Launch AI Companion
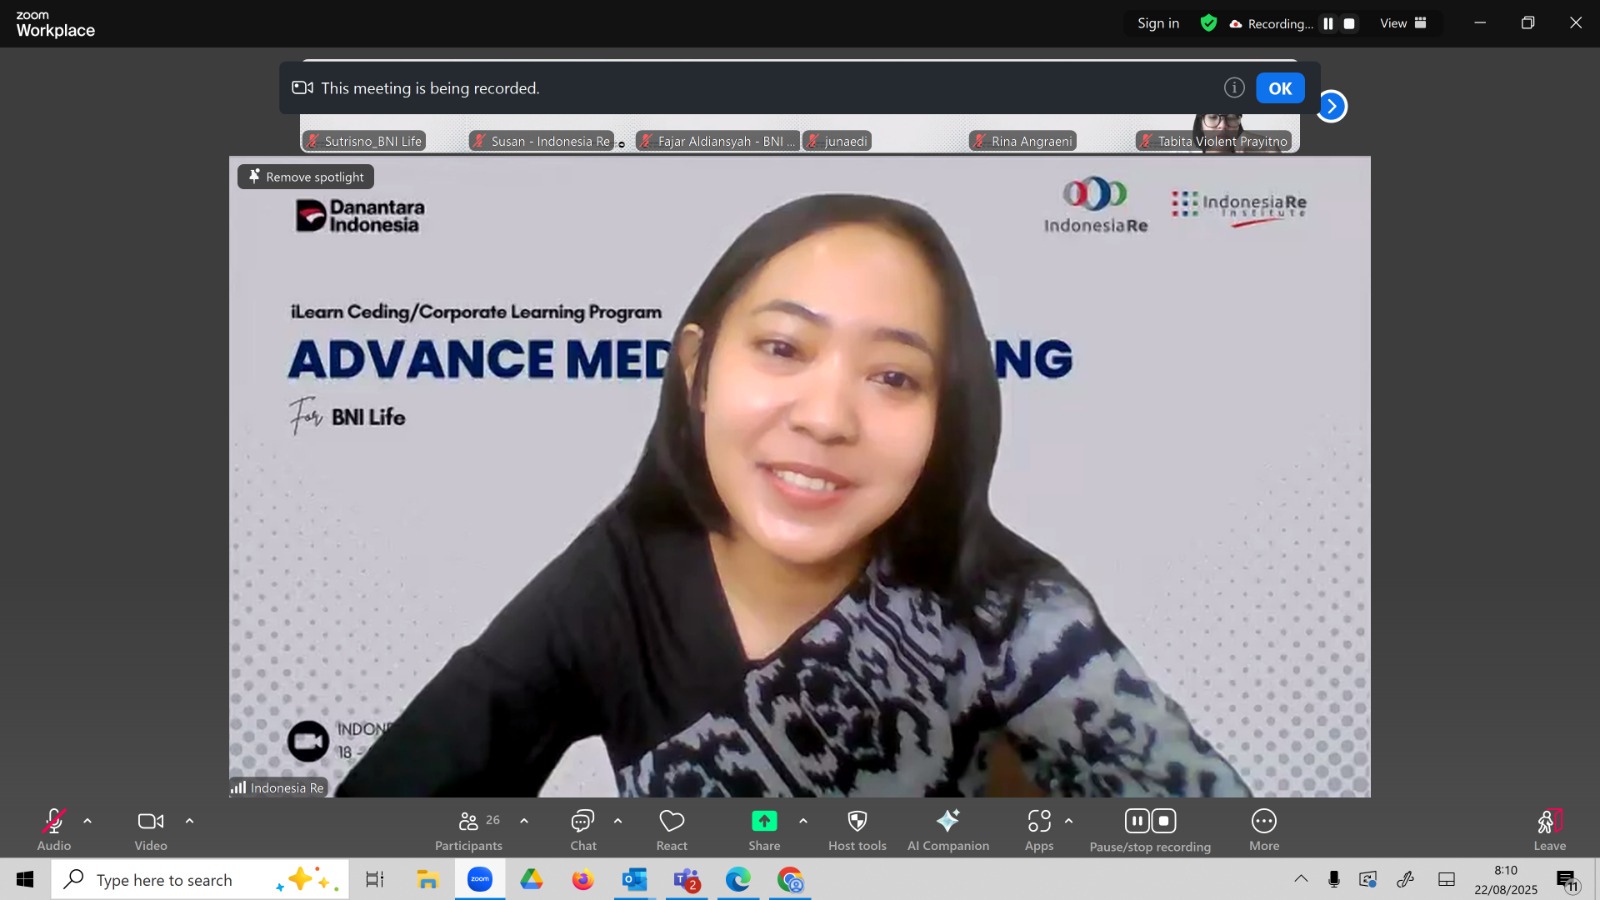1600x900 pixels. point(947,830)
